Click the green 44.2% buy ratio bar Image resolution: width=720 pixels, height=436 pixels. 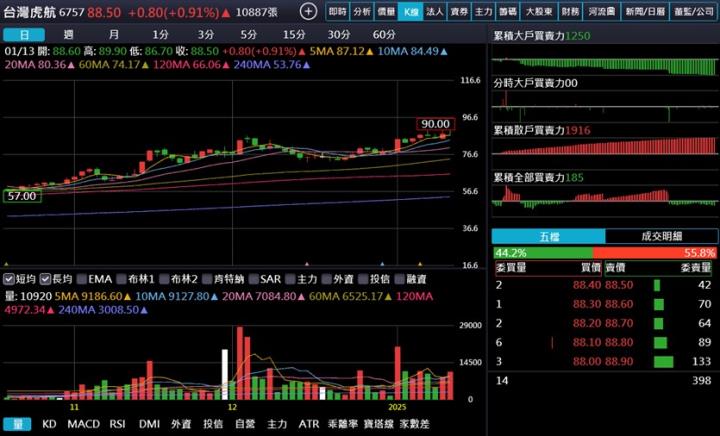543,253
